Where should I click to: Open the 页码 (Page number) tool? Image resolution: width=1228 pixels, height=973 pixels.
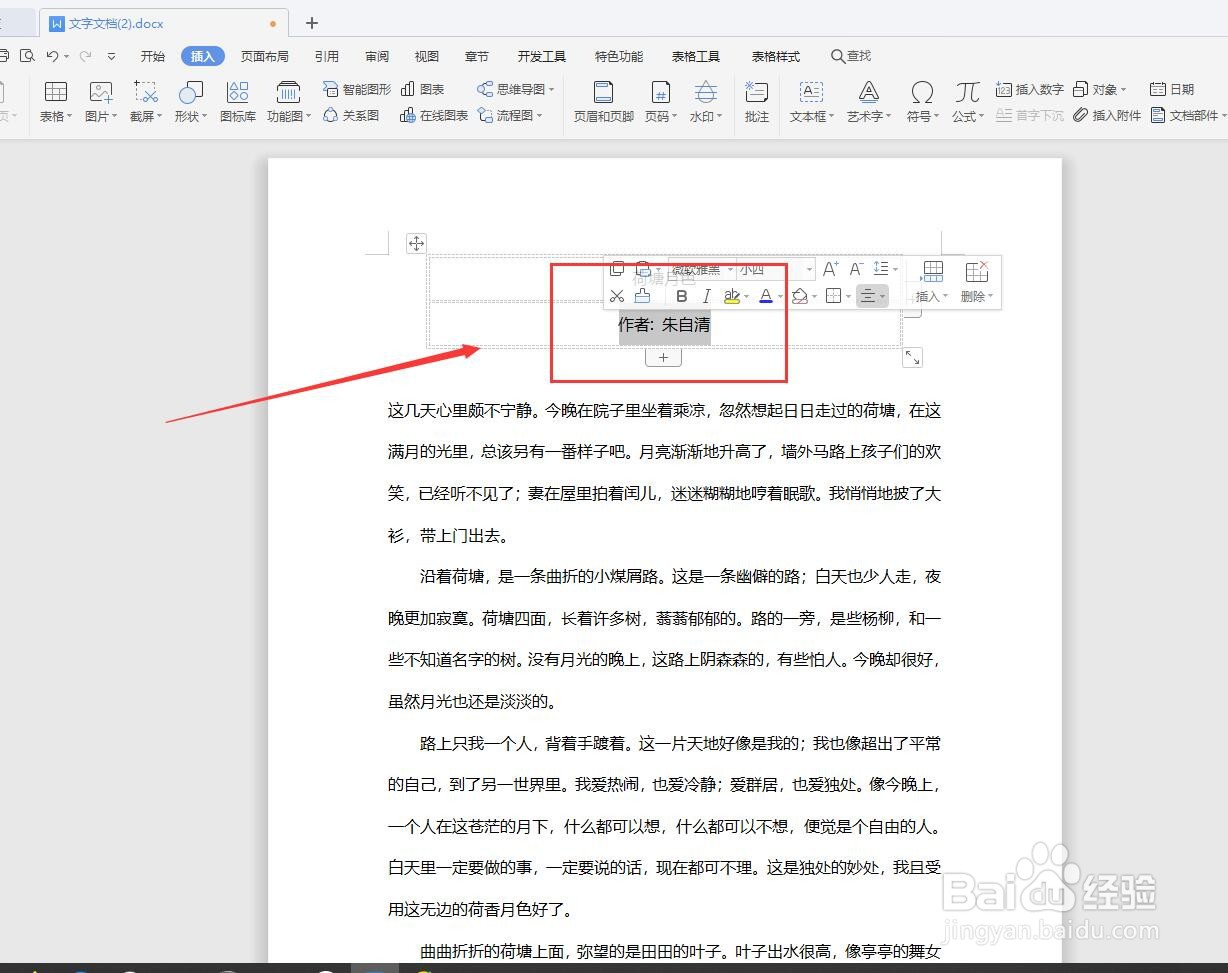coord(660,102)
